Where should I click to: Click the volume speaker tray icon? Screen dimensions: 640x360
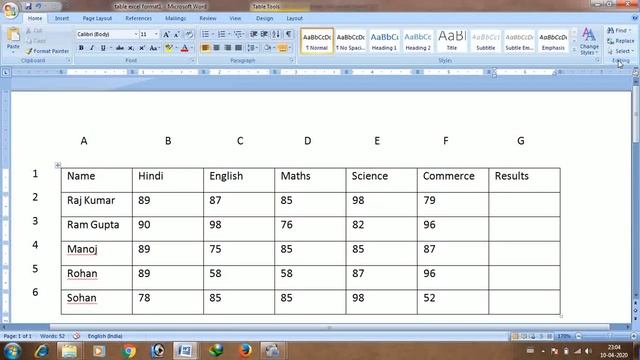point(588,351)
